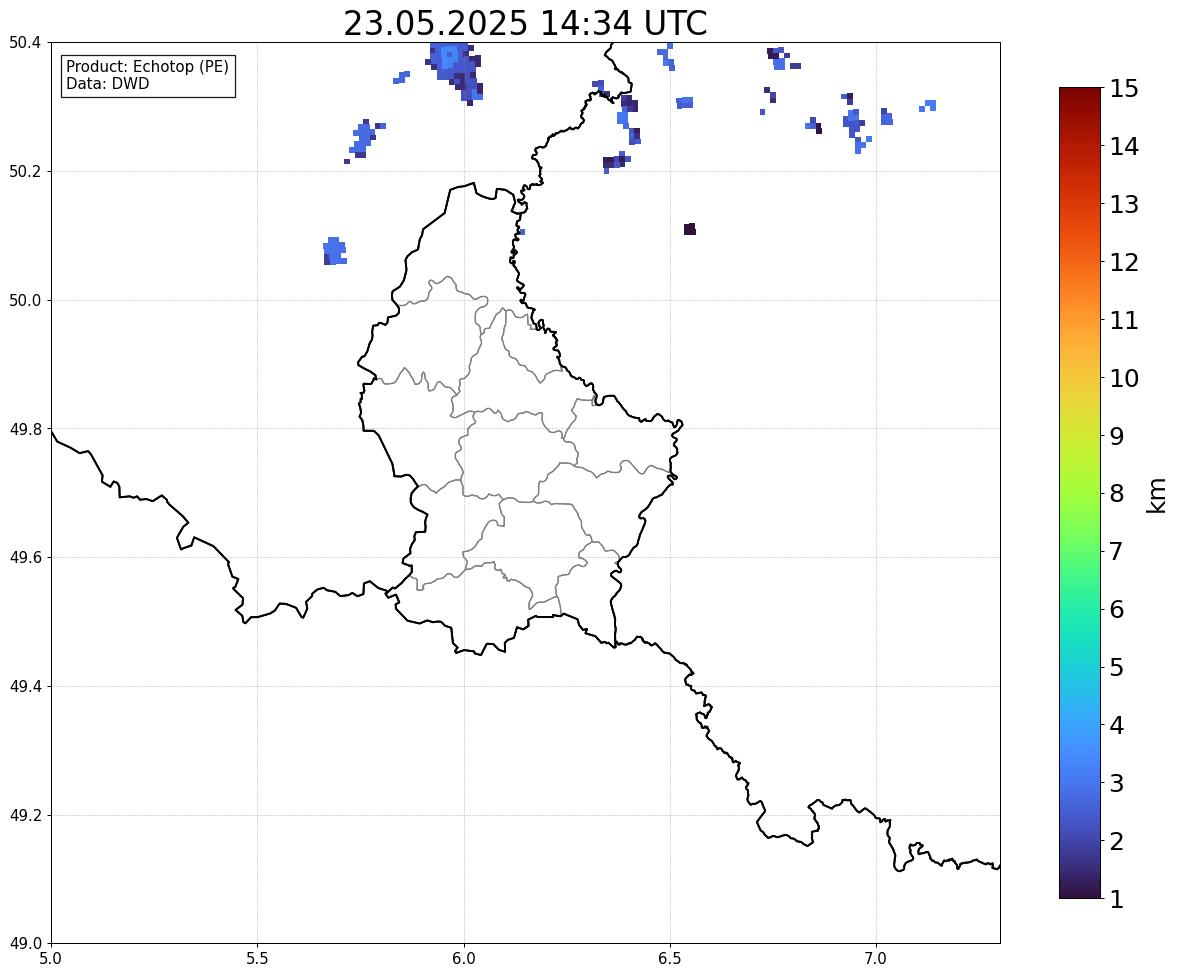The image size is (1178, 976).
Task: Click the "Product: Echotop (PE)" legend text
Action: [x=147, y=67]
